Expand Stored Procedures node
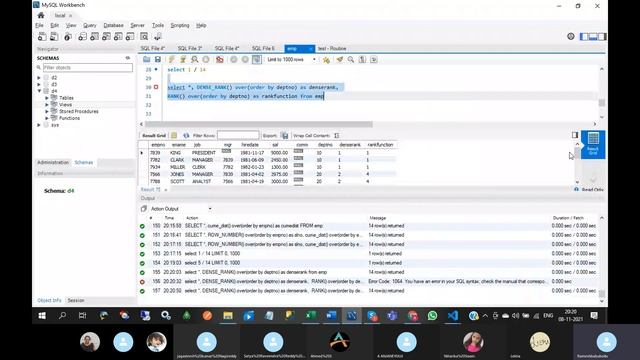The height and width of the screenshot is (360, 640). coord(47,111)
